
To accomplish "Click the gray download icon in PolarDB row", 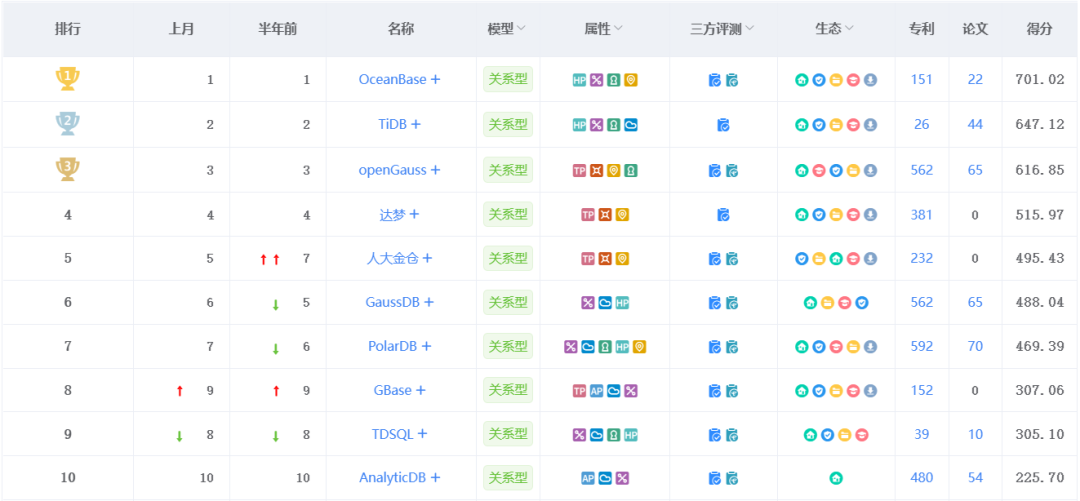I will [871, 347].
